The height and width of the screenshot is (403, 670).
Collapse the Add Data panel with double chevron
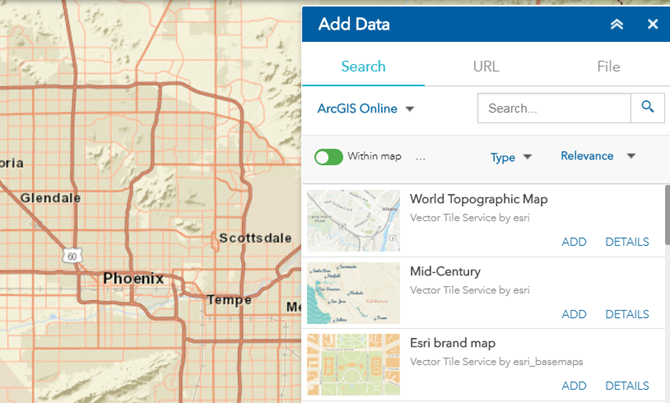click(617, 24)
